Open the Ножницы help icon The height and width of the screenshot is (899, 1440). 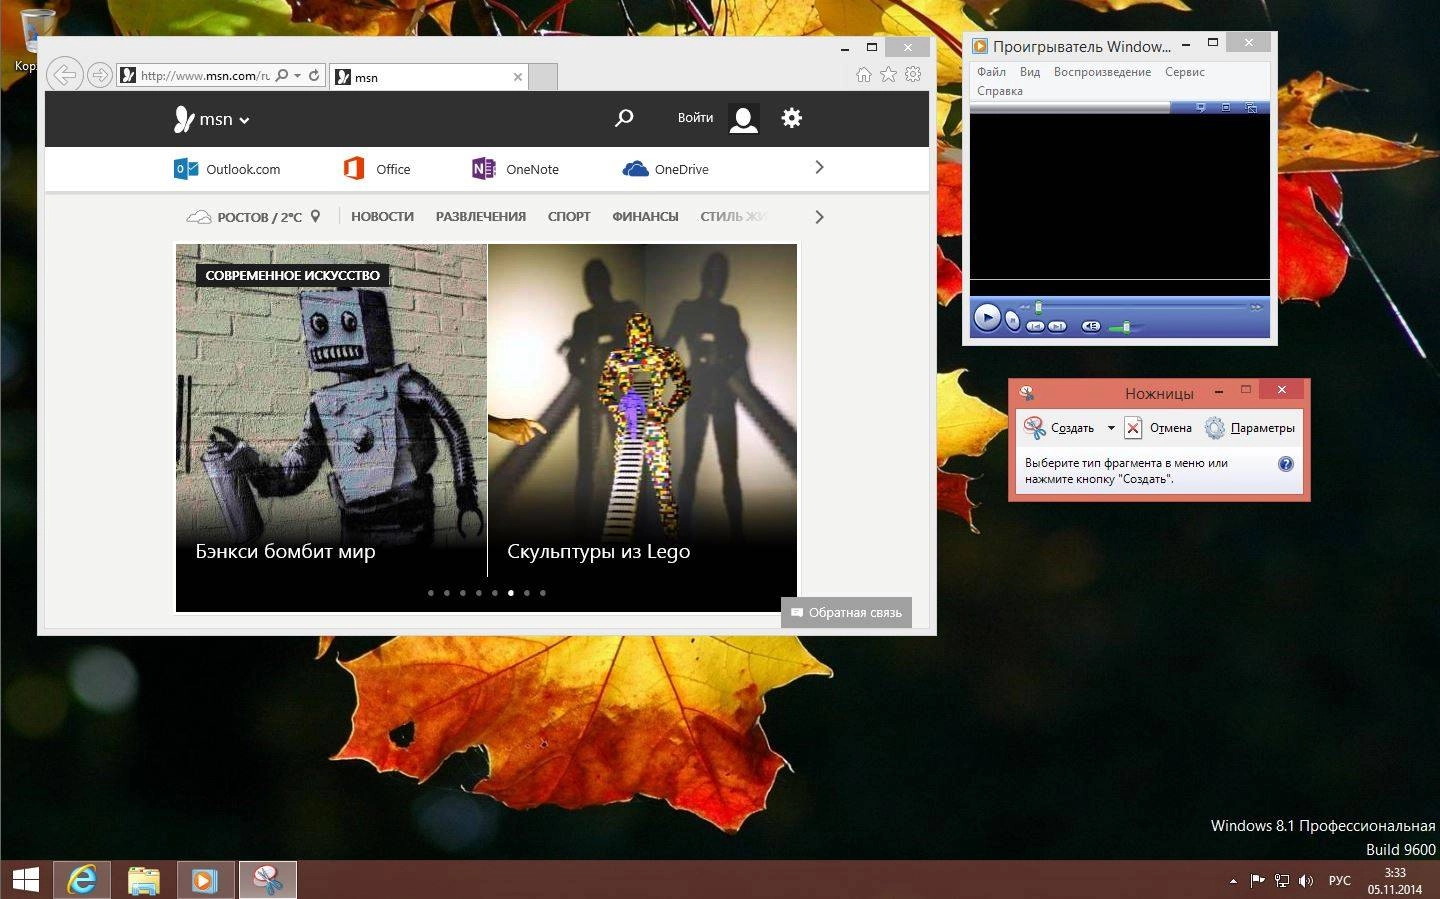pyautogui.click(x=1286, y=464)
